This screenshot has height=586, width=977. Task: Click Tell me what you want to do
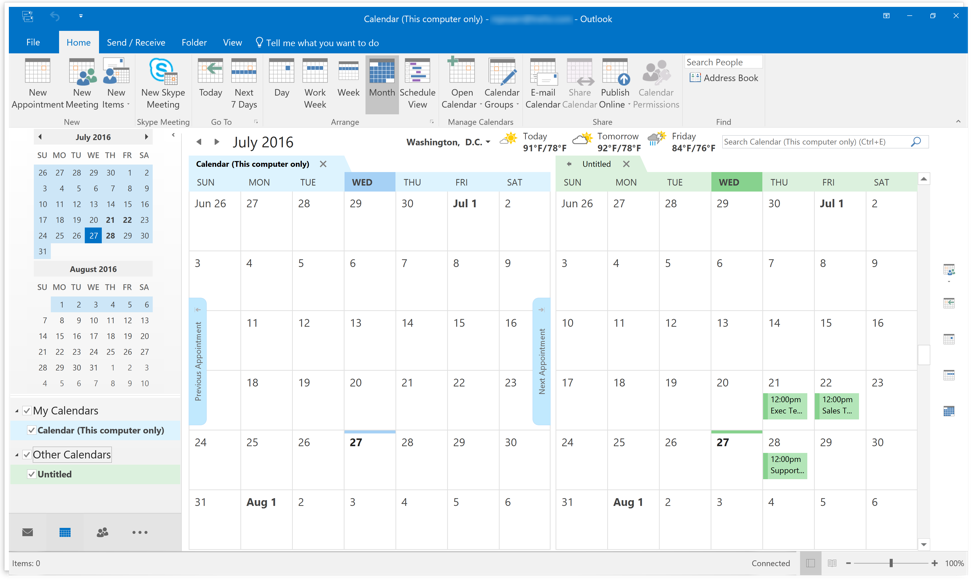tap(317, 43)
